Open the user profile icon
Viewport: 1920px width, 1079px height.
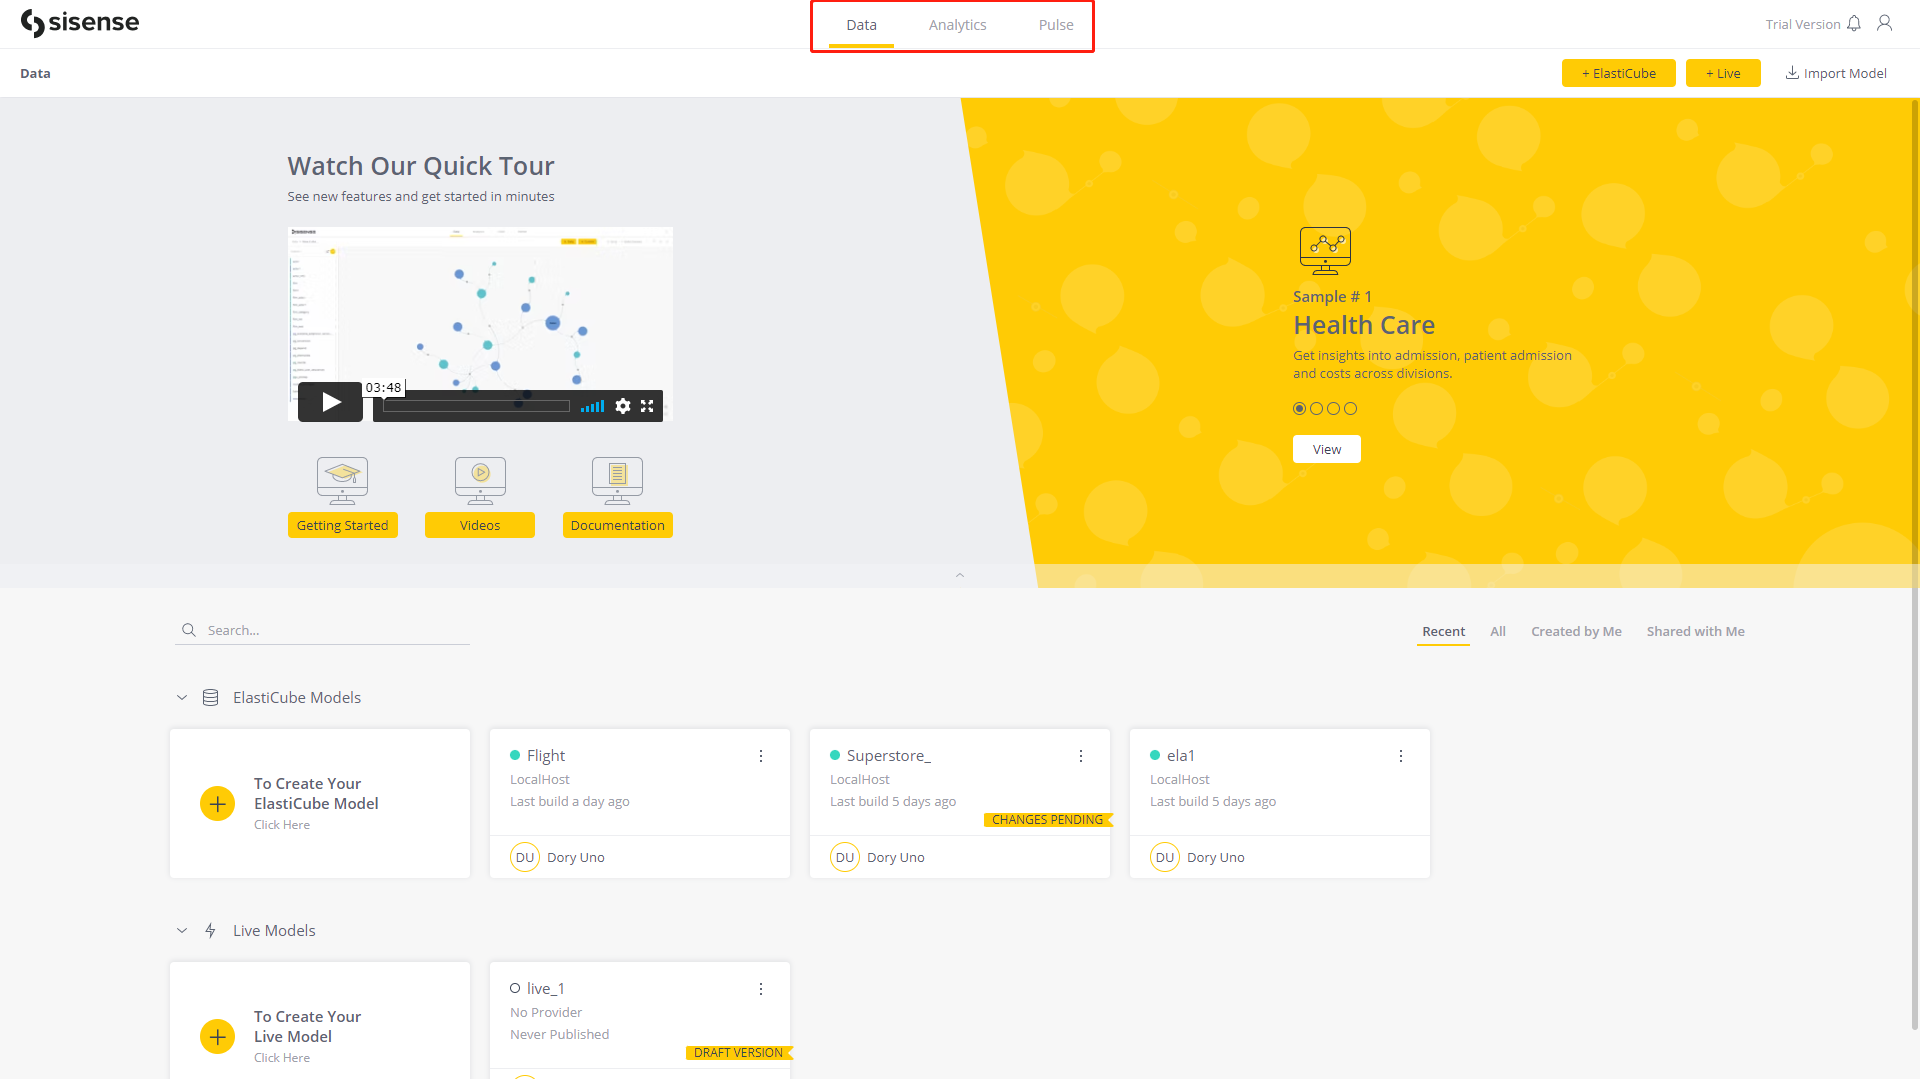tap(1884, 23)
